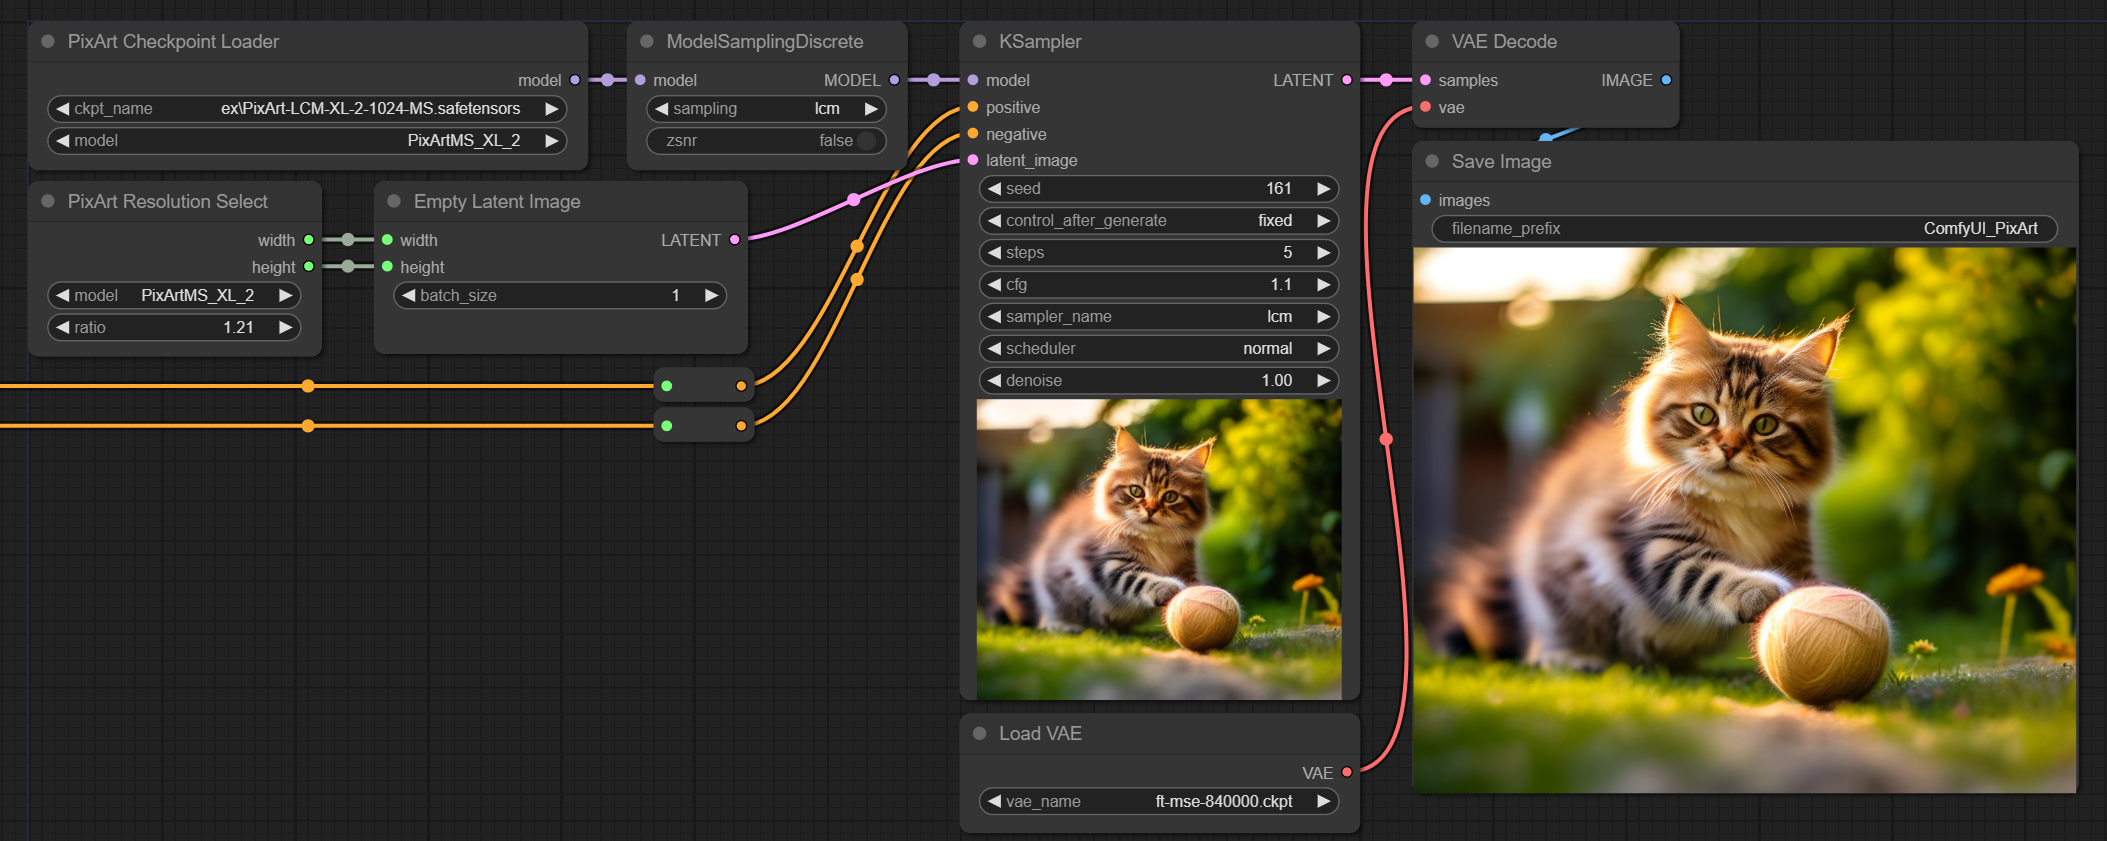This screenshot has width=2107, height=841.
Task: Collapse the VAE Decode node title dot
Action: point(1432,41)
